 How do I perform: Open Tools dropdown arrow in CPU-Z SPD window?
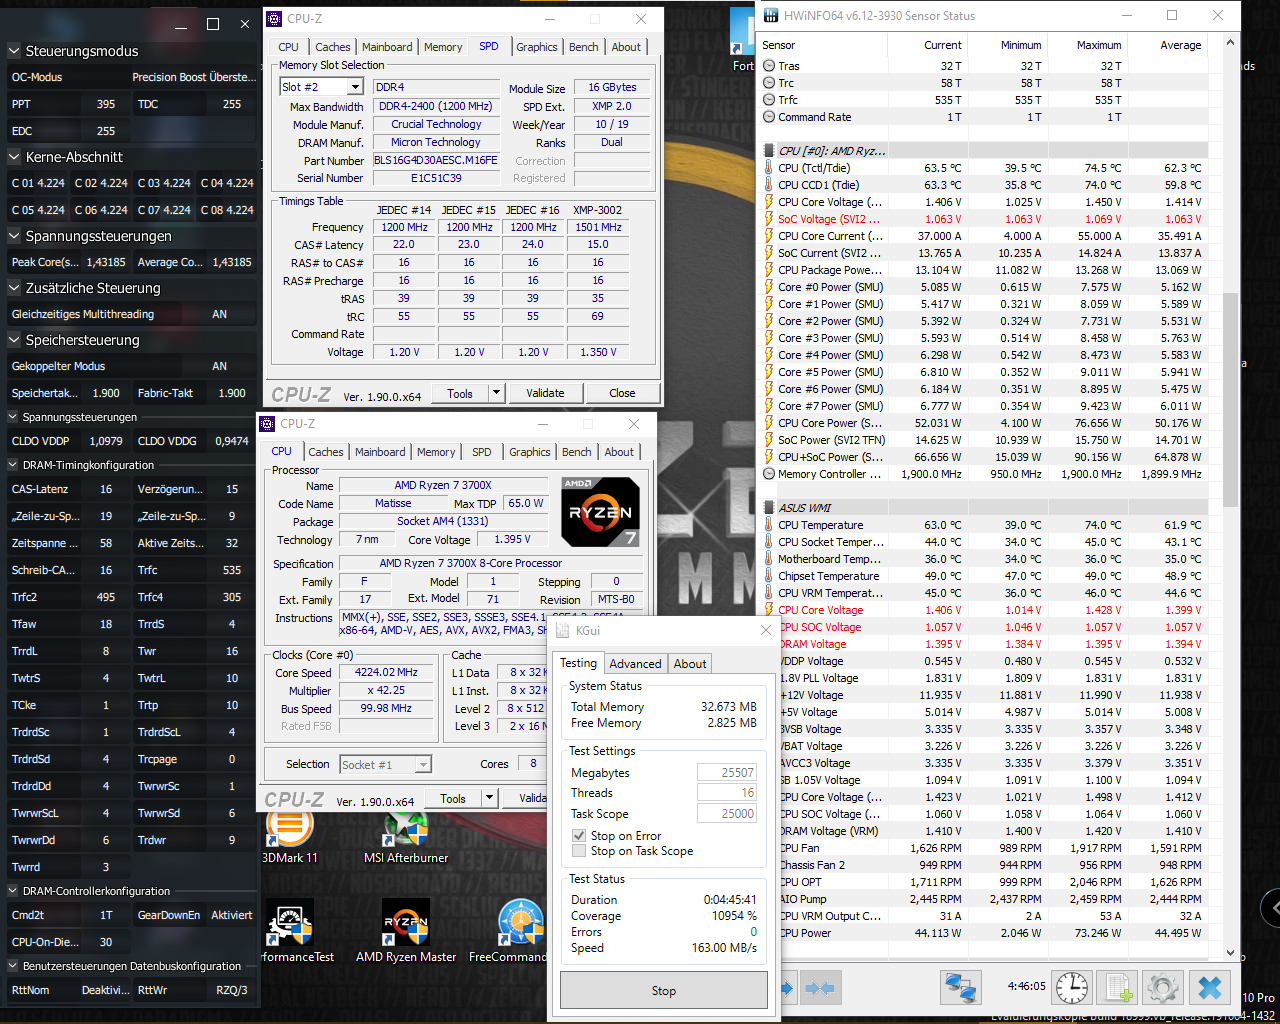click(x=496, y=393)
